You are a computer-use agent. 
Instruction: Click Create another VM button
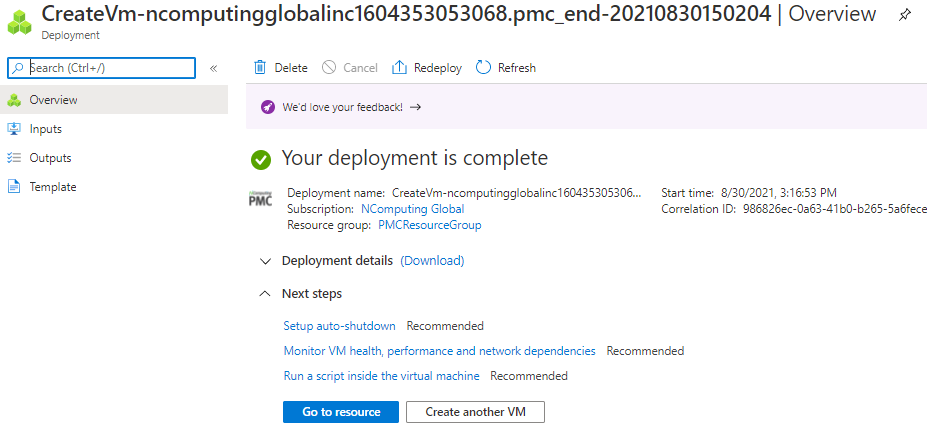tap(475, 412)
